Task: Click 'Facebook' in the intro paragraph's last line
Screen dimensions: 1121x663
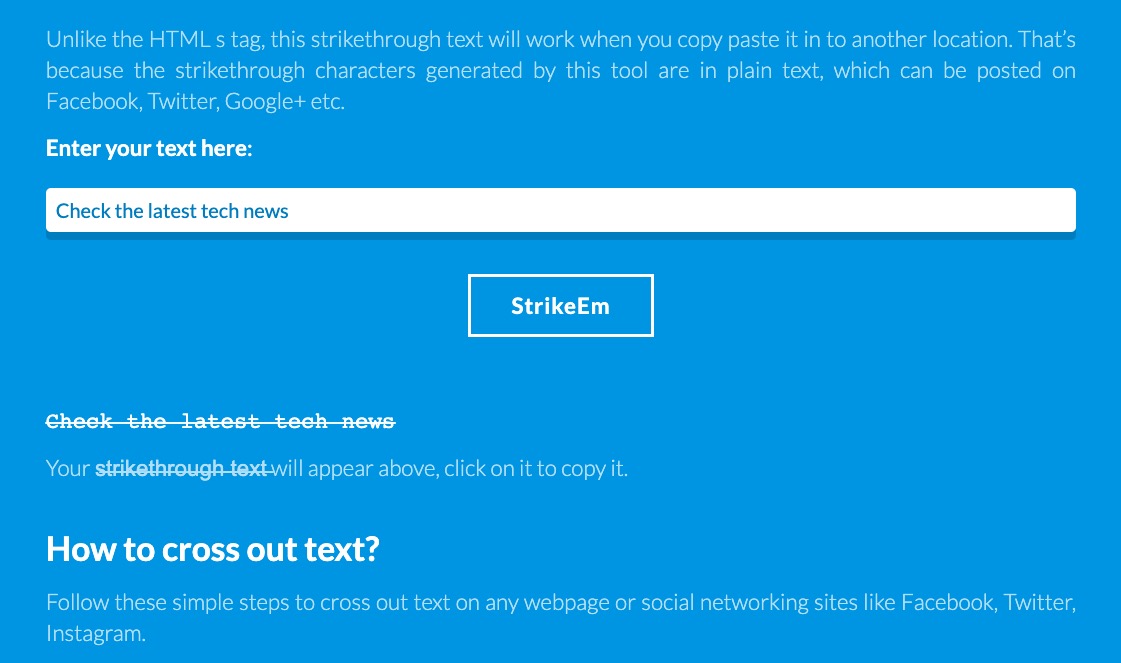Action: 92,102
